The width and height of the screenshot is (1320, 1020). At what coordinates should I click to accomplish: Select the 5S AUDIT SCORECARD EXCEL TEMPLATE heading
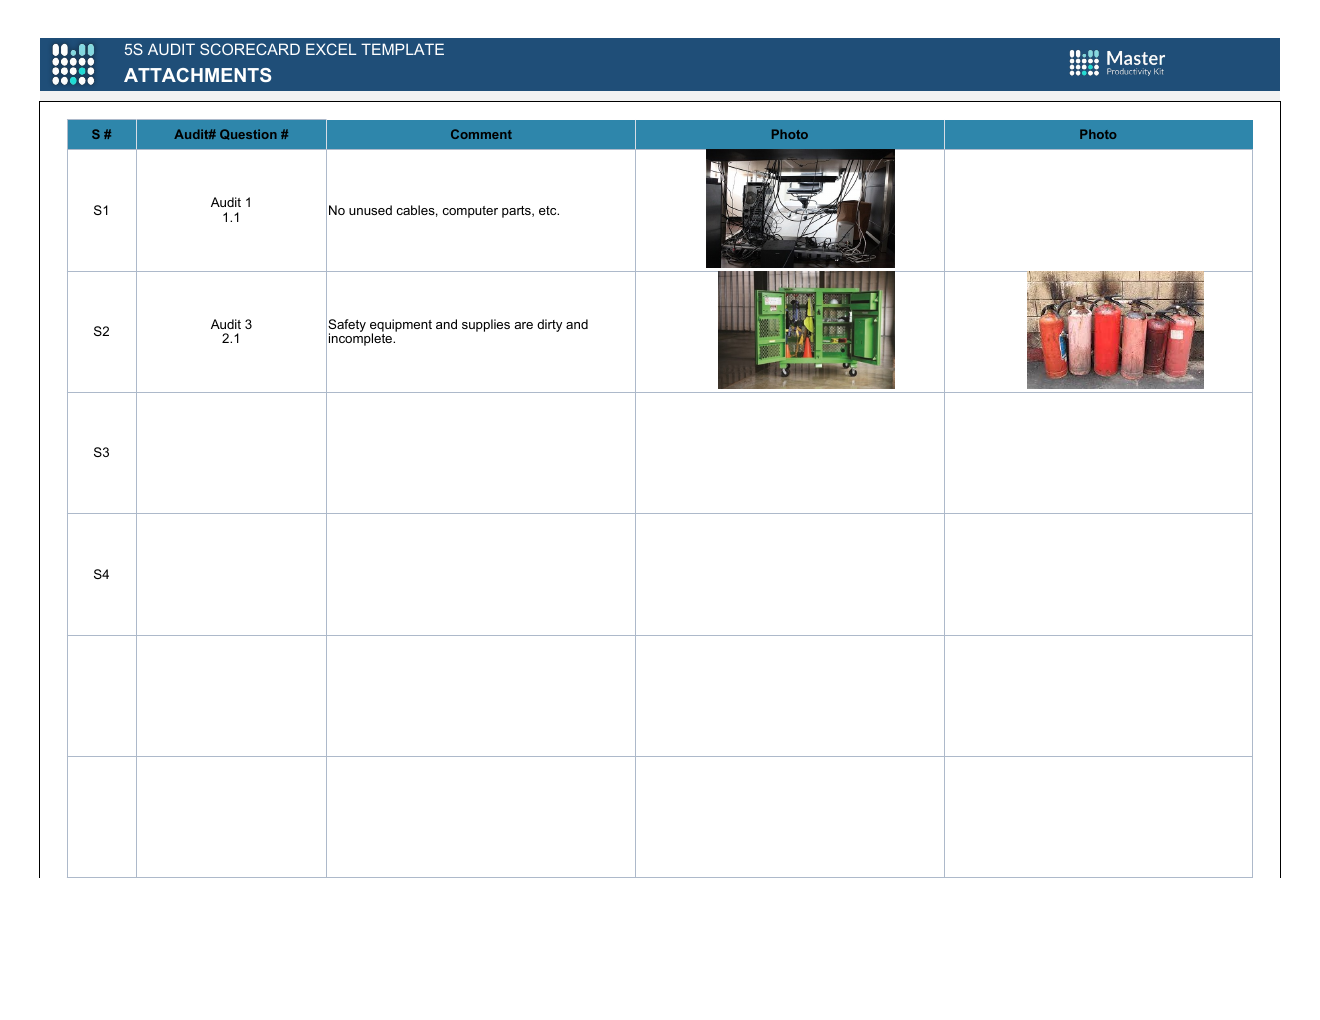(x=284, y=50)
